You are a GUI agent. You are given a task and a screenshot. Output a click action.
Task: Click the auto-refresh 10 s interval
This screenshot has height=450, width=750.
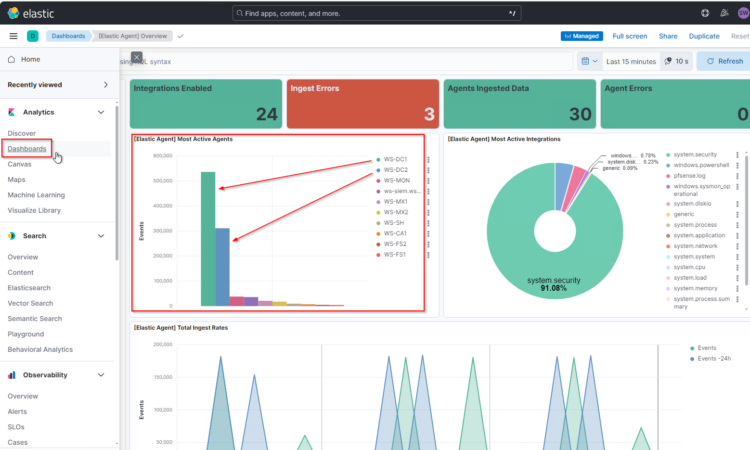[676, 61]
